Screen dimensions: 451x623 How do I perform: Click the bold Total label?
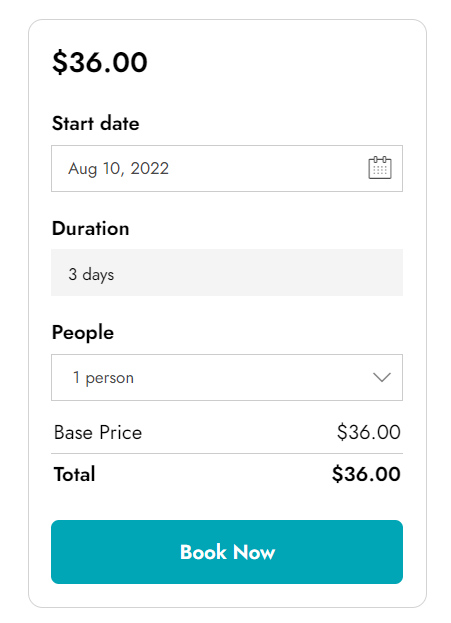(74, 474)
